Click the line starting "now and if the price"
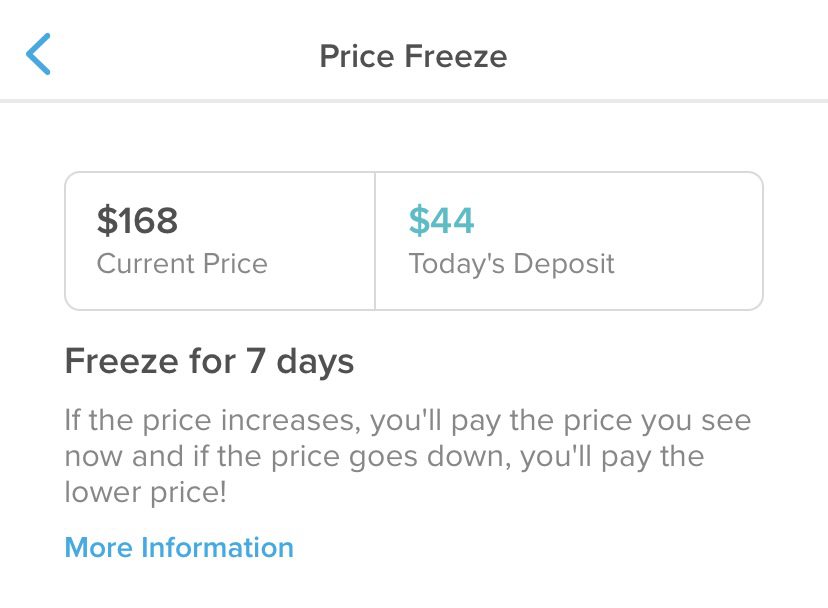828x608 pixels. [384, 457]
